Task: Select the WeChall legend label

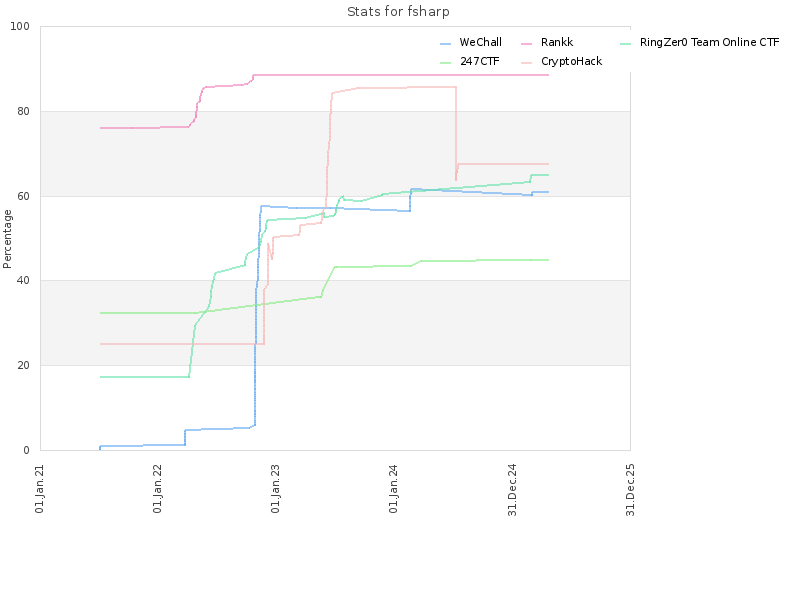Action: (480, 42)
